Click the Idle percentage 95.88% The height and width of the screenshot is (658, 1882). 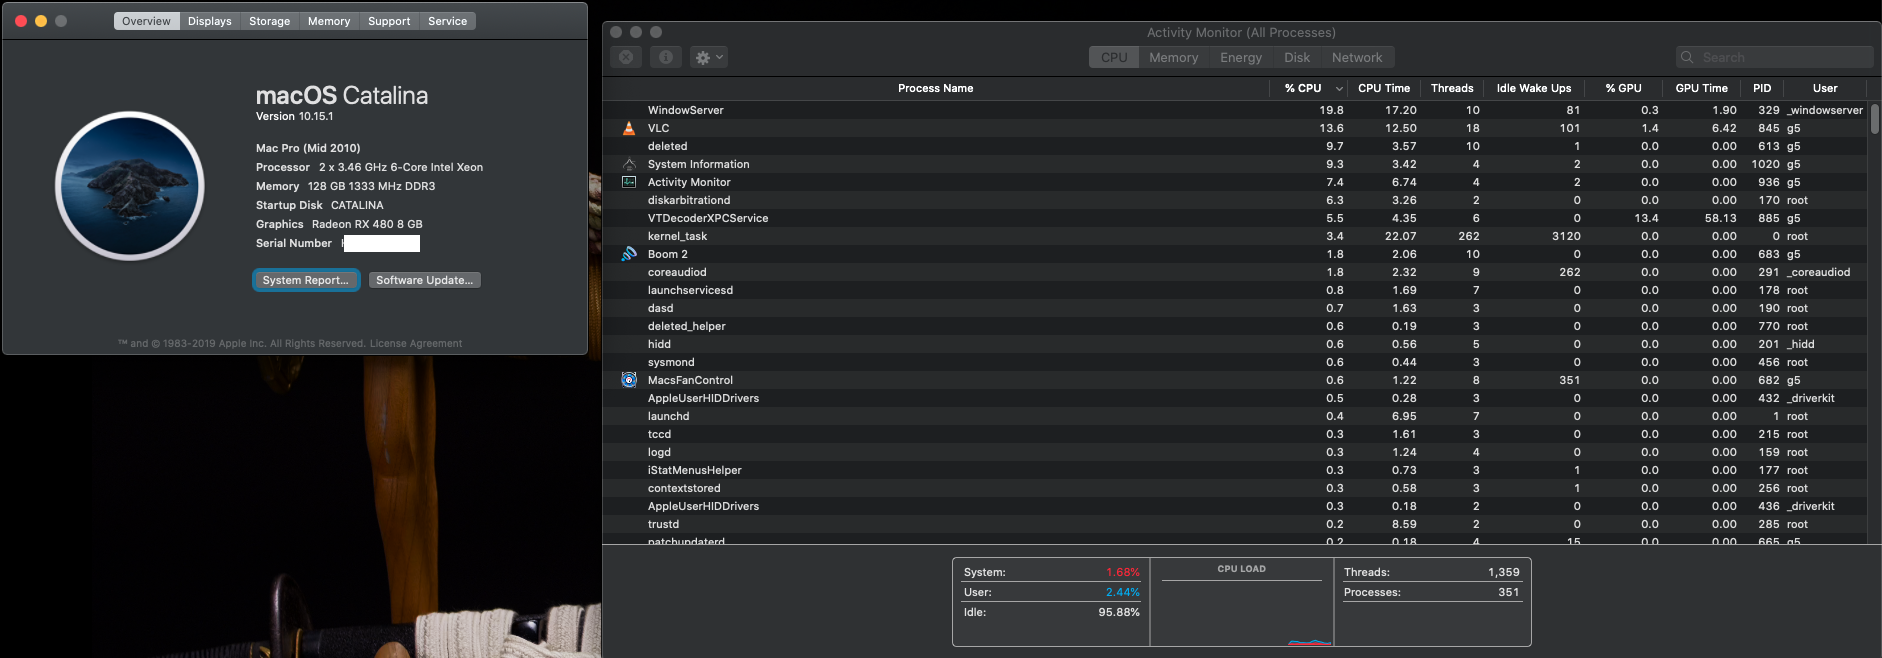pos(1118,612)
